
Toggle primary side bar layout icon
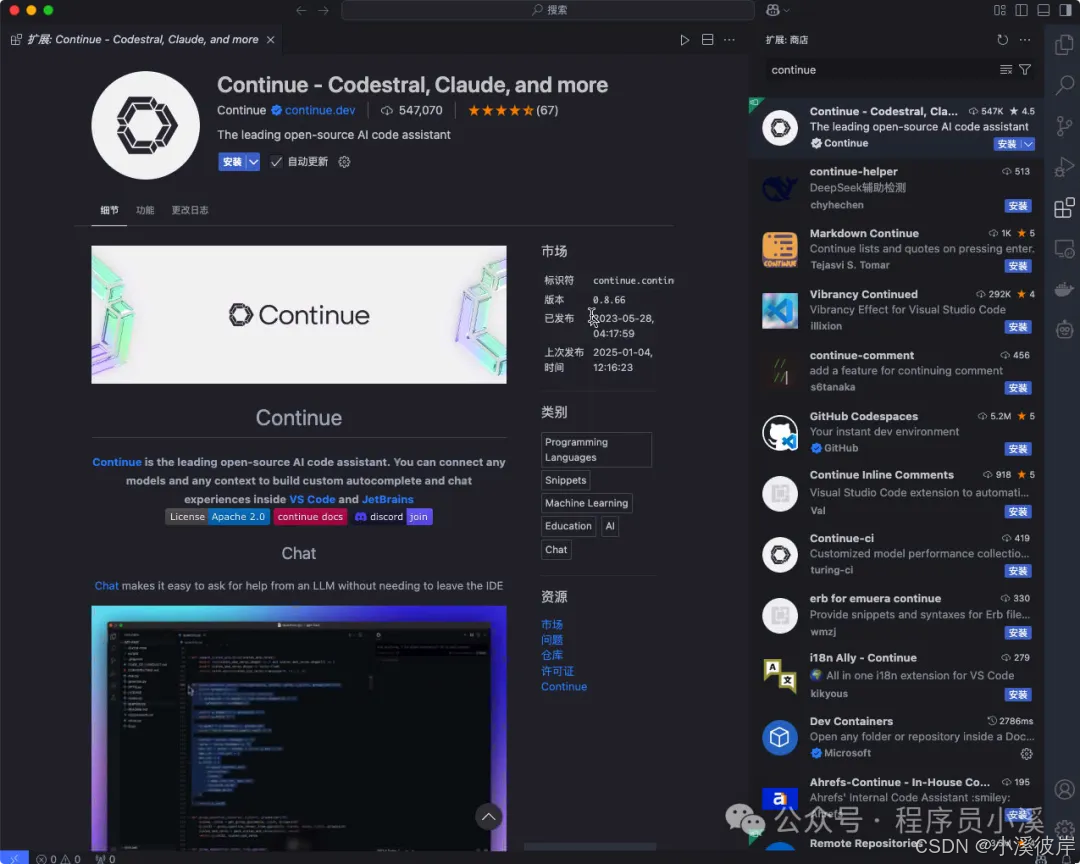[x=1021, y=10]
